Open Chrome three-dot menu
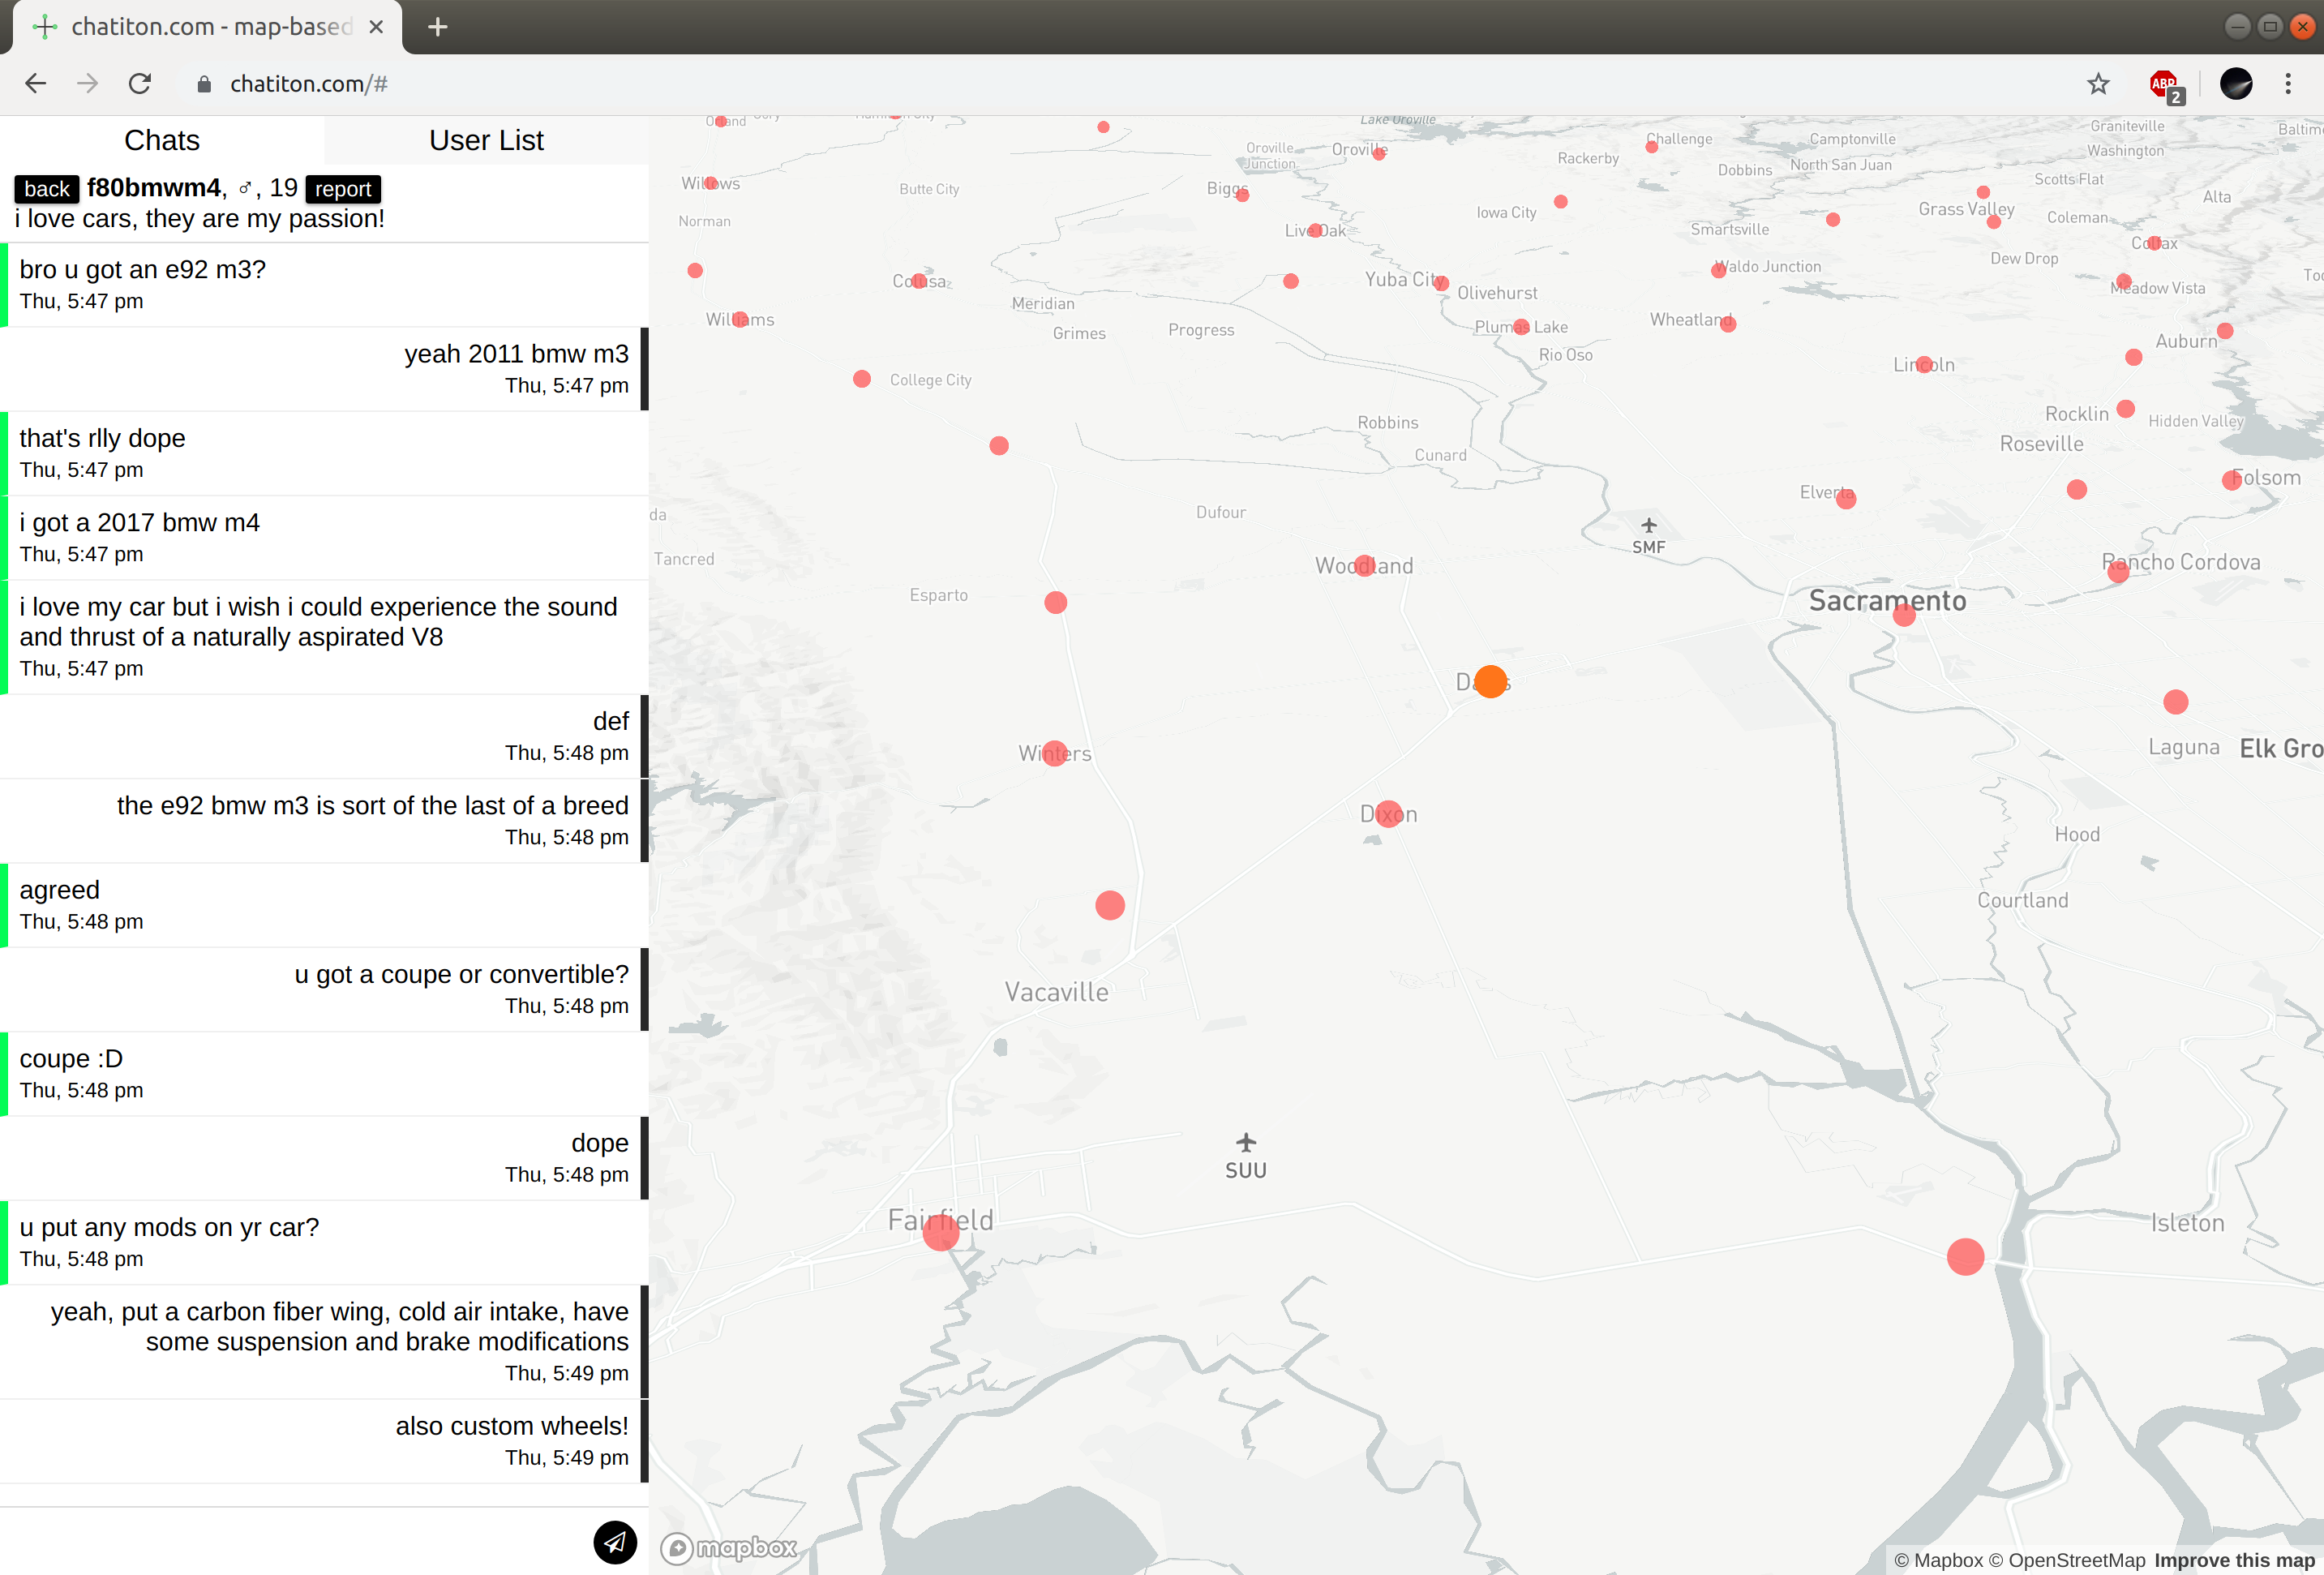 coord(2288,84)
